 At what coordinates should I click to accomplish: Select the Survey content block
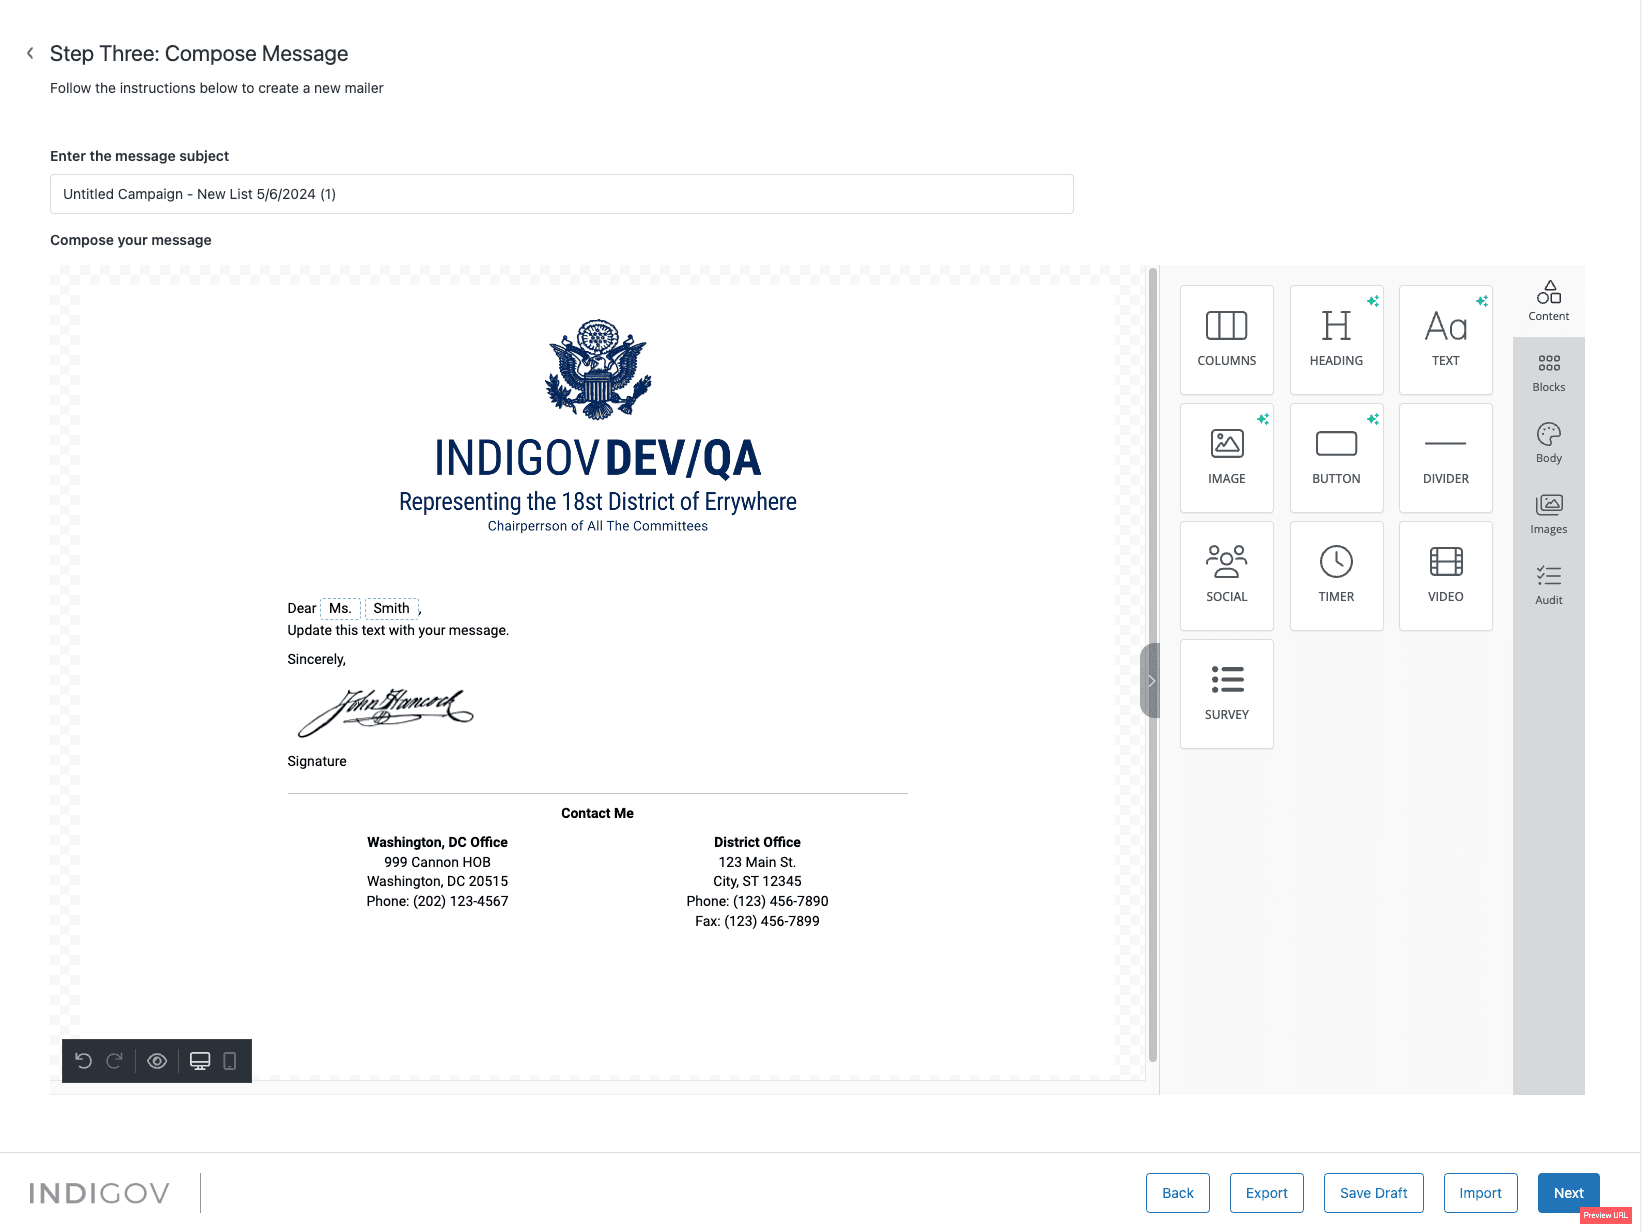[1227, 694]
